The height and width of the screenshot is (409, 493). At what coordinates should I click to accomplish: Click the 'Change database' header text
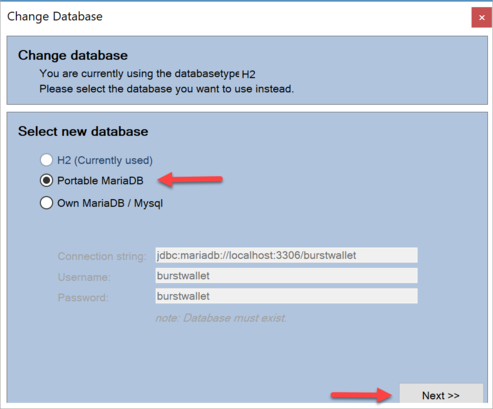click(73, 55)
